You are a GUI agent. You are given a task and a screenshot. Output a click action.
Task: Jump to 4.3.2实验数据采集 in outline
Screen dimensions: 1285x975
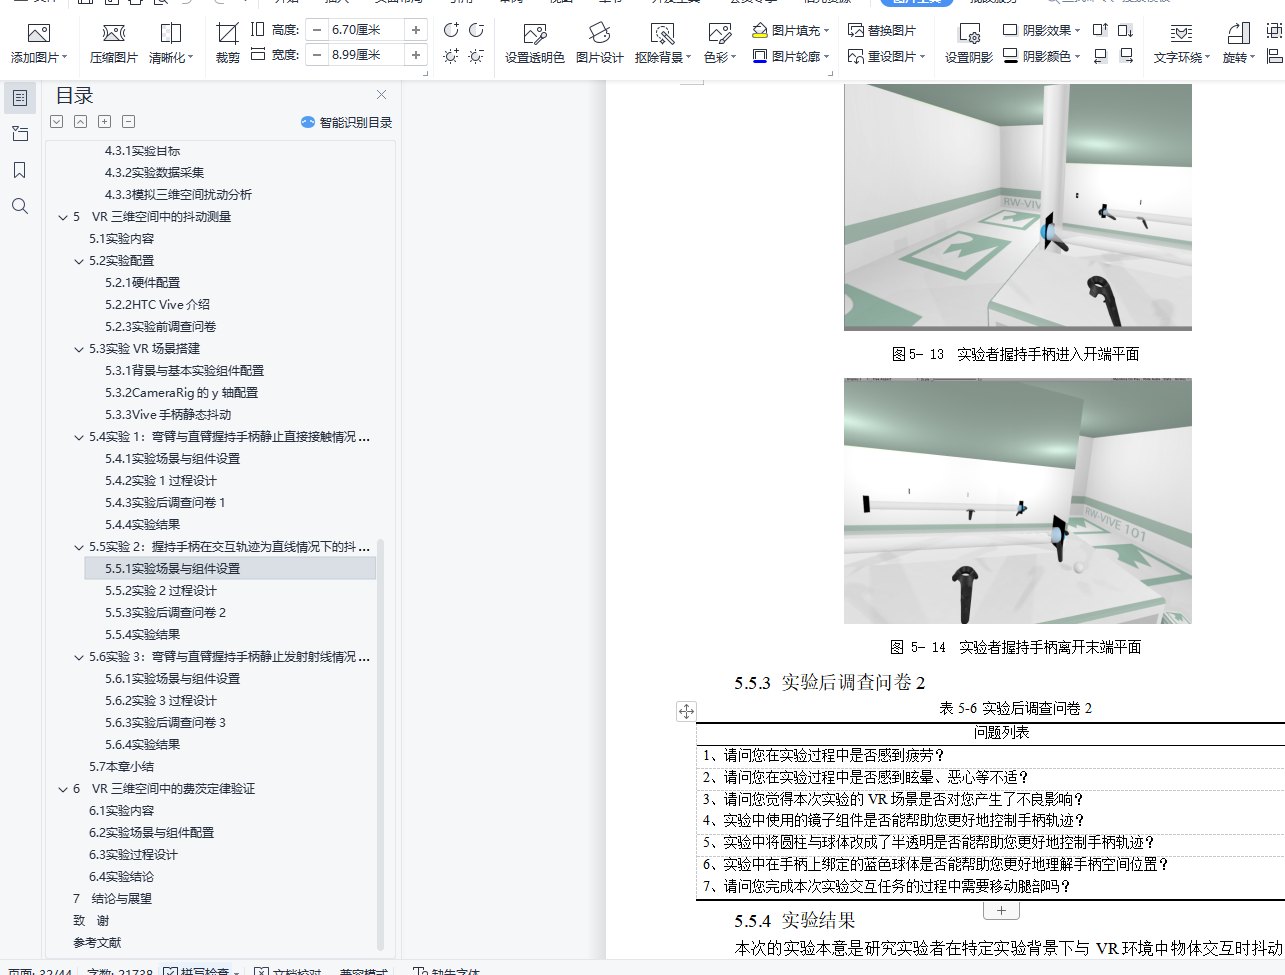point(154,173)
